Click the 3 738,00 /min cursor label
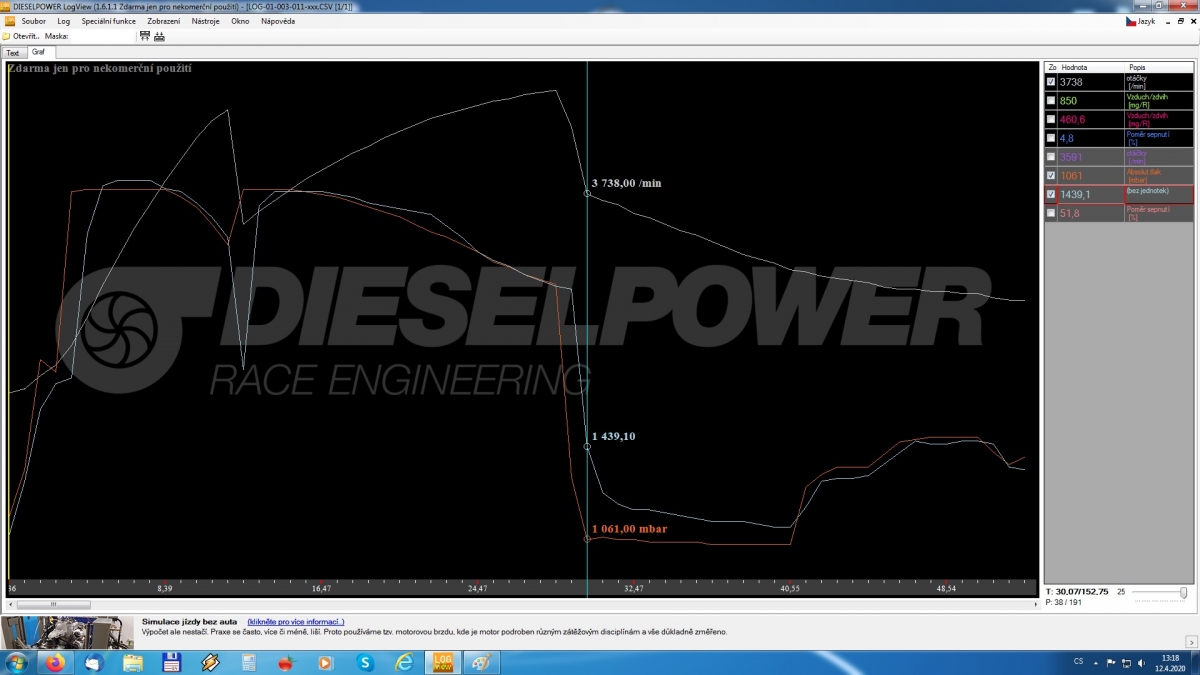1200x675 pixels. pyautogui.click(x=626, y=183)
